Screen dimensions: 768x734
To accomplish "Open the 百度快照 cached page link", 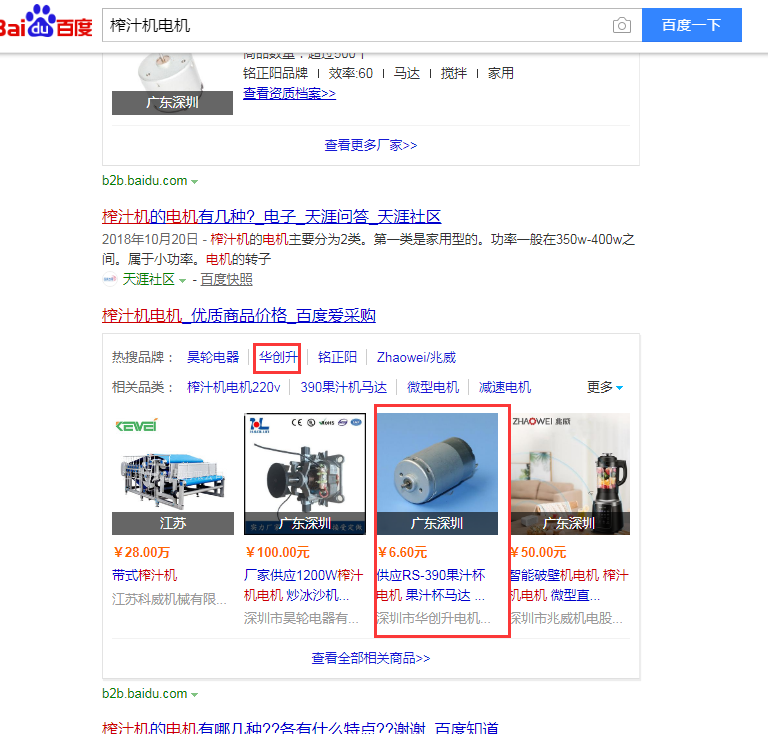I will 226,279.
